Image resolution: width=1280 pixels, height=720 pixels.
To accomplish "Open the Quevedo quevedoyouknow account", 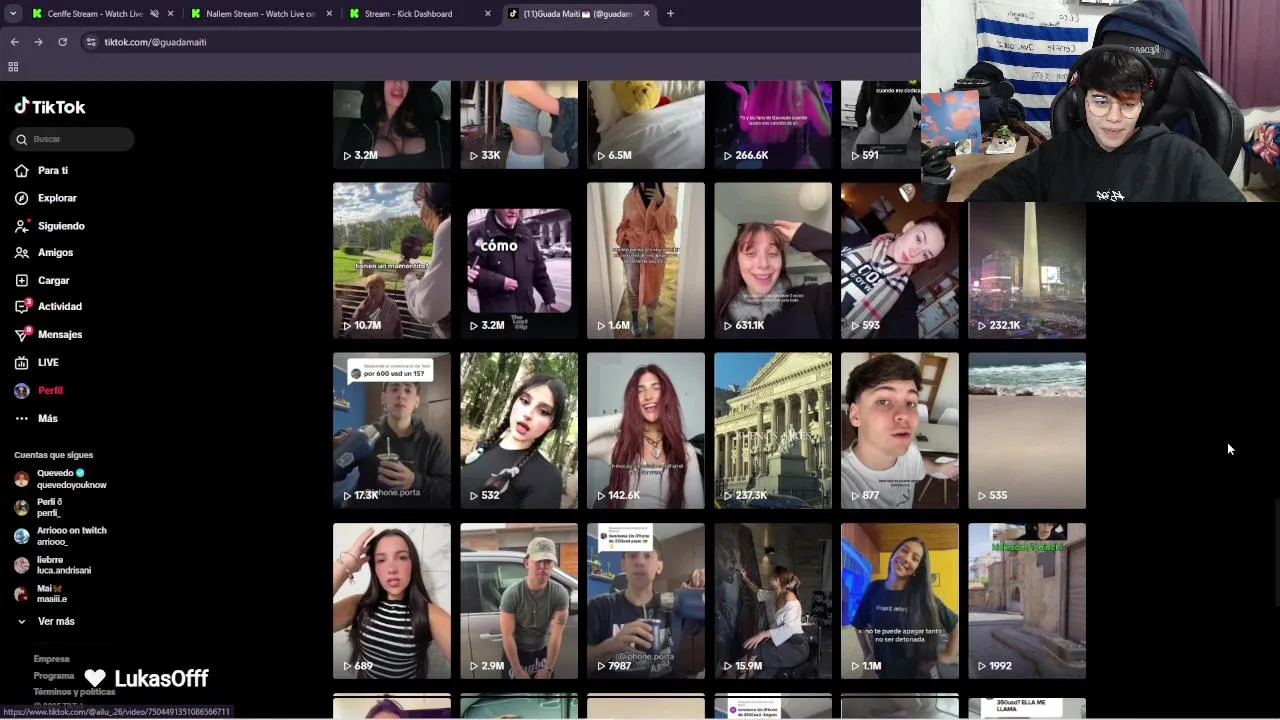I will tap(62, 479).
